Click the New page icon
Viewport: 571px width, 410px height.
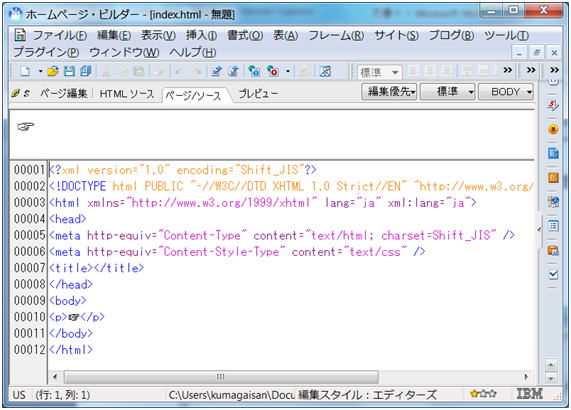25,71
